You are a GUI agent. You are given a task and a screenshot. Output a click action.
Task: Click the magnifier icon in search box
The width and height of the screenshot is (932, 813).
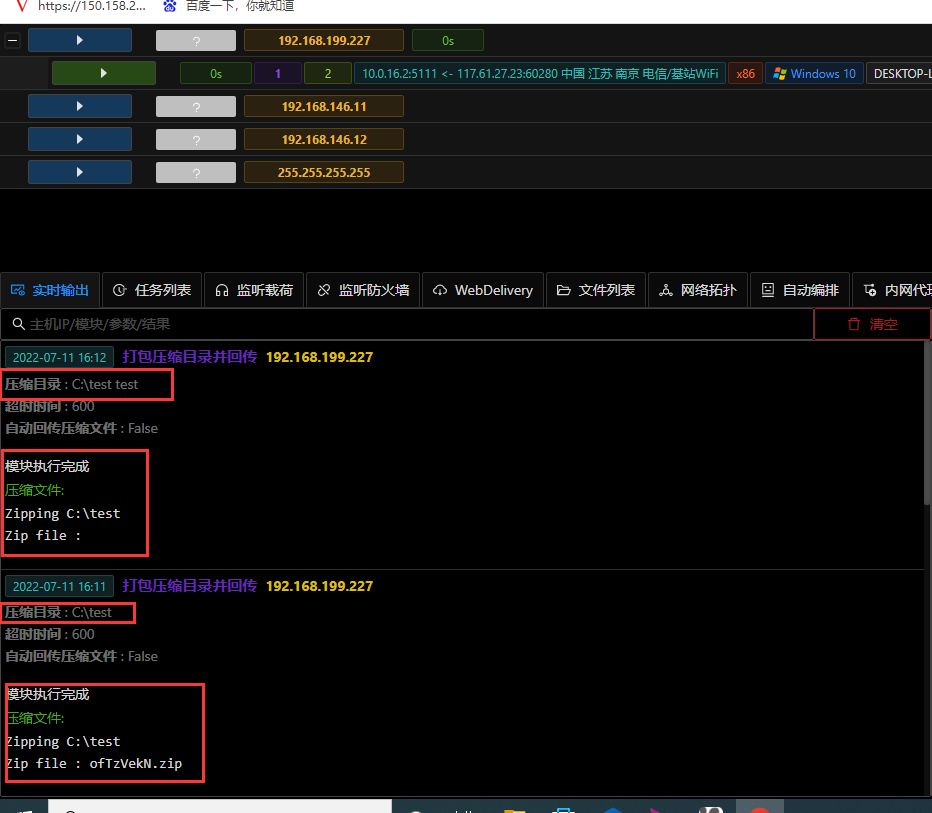18,324
